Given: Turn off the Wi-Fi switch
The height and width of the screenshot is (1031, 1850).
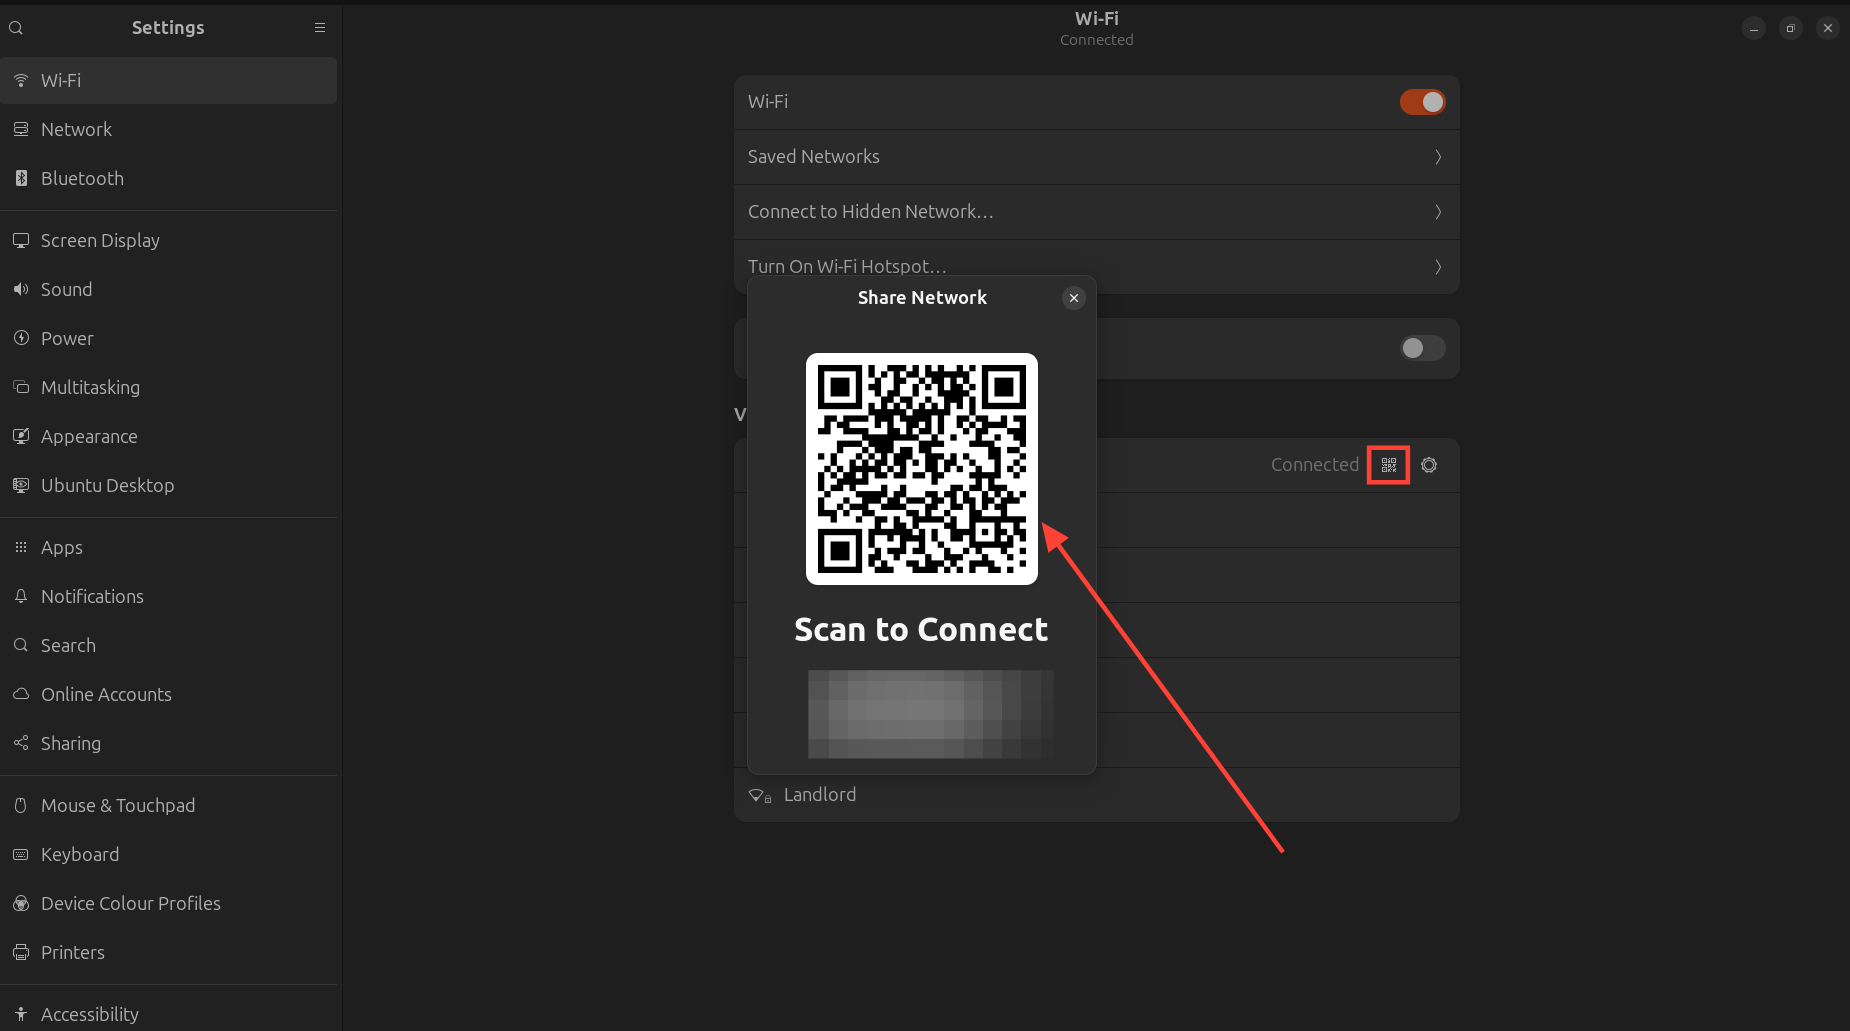Looking at the screenshot, I should pos(1422,102).
